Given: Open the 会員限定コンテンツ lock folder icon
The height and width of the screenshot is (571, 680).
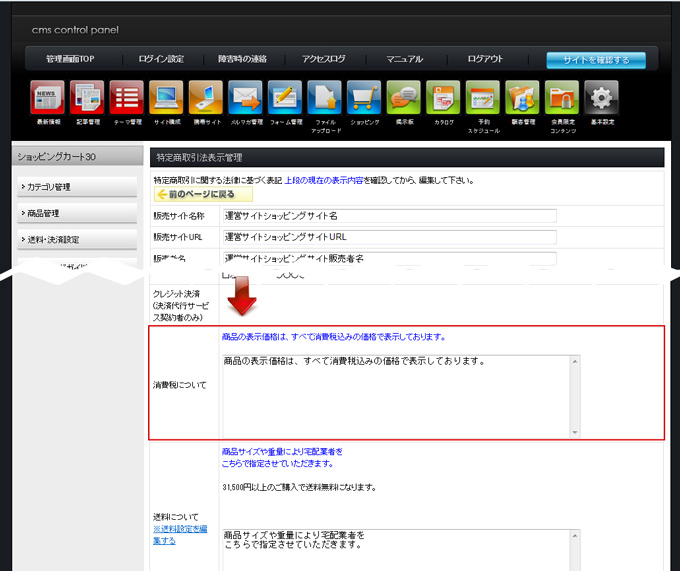Looking at the screenshot, I should pos(562,98).
